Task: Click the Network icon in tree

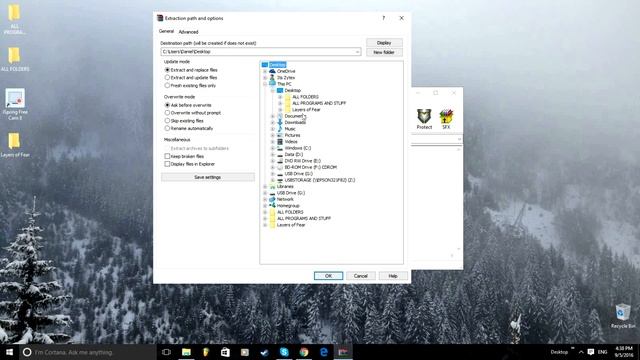Action: 272,199
